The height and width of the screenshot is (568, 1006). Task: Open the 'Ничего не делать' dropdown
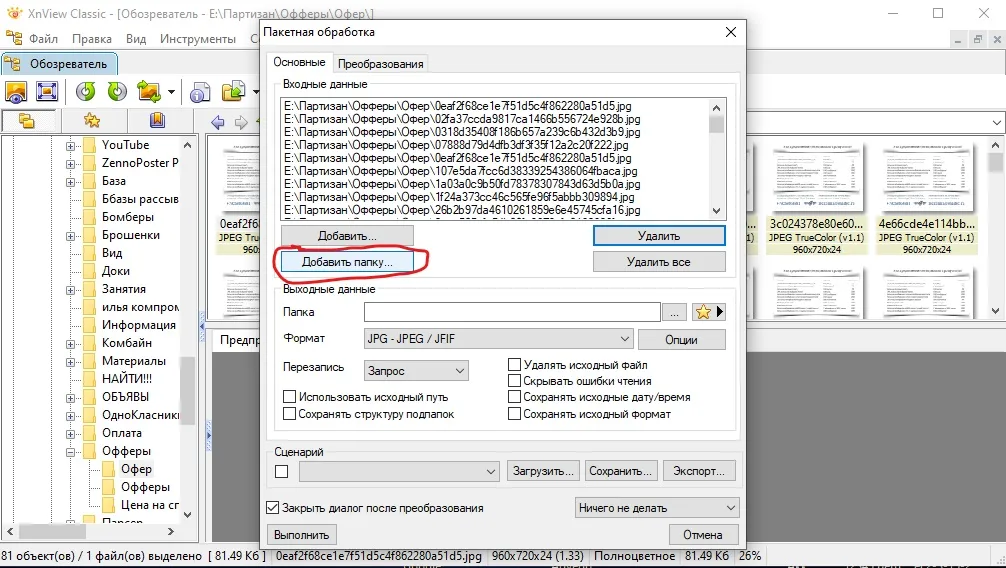coord(657,508)
